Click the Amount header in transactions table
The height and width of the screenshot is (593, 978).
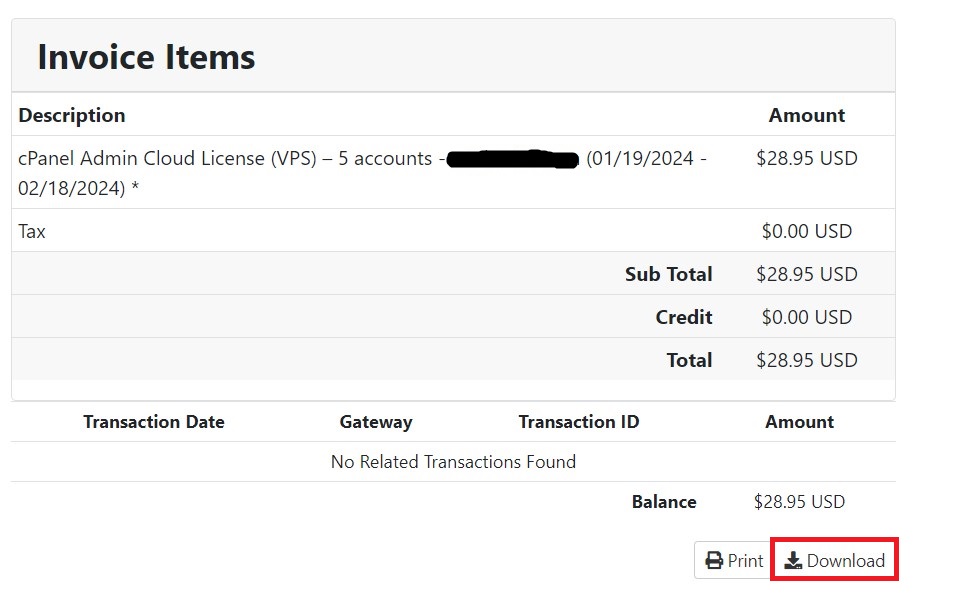point(799,422)
